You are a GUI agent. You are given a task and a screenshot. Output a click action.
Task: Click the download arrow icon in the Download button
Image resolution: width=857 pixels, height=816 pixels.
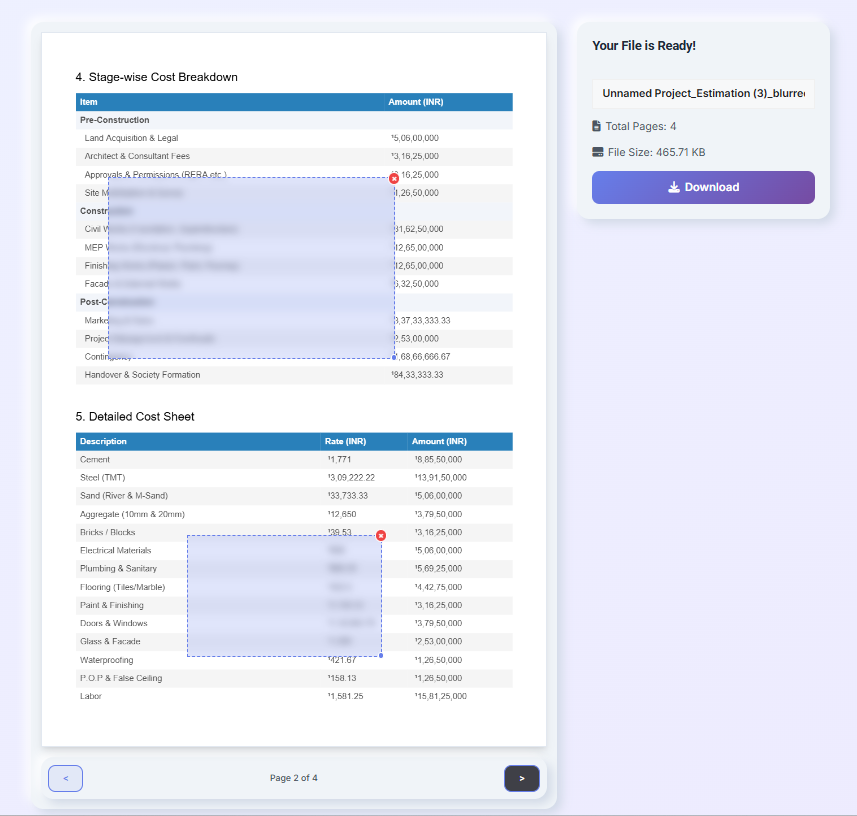(x=674, y=187)
